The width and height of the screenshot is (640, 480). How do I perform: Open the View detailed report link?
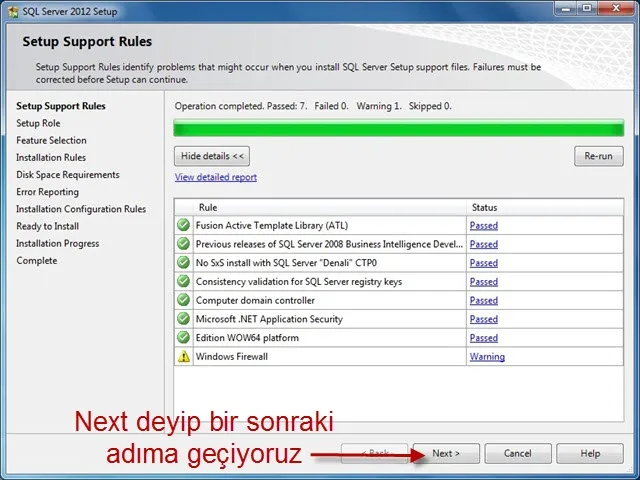click(x=216, y=177)
